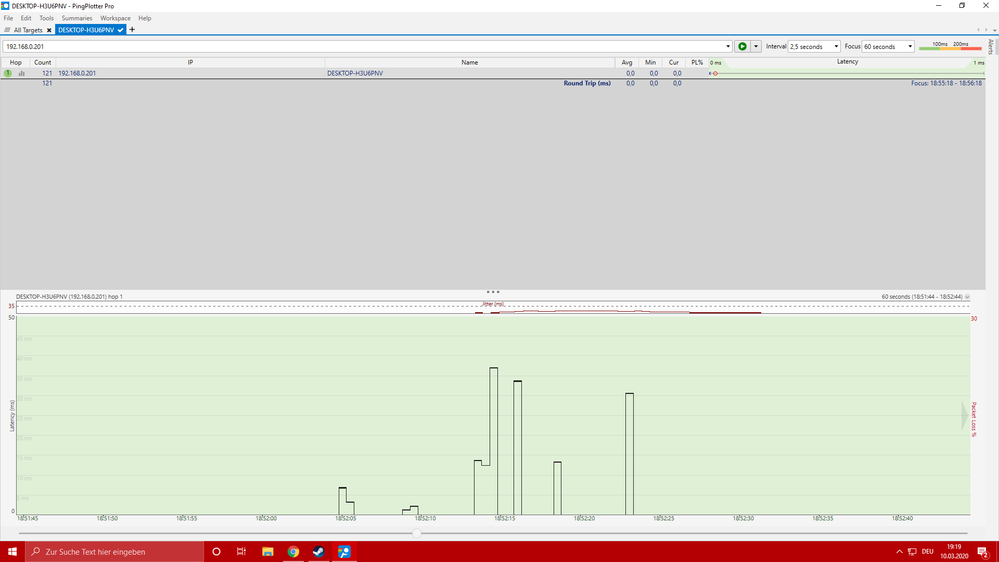Click the Min column header

point(650,62)
